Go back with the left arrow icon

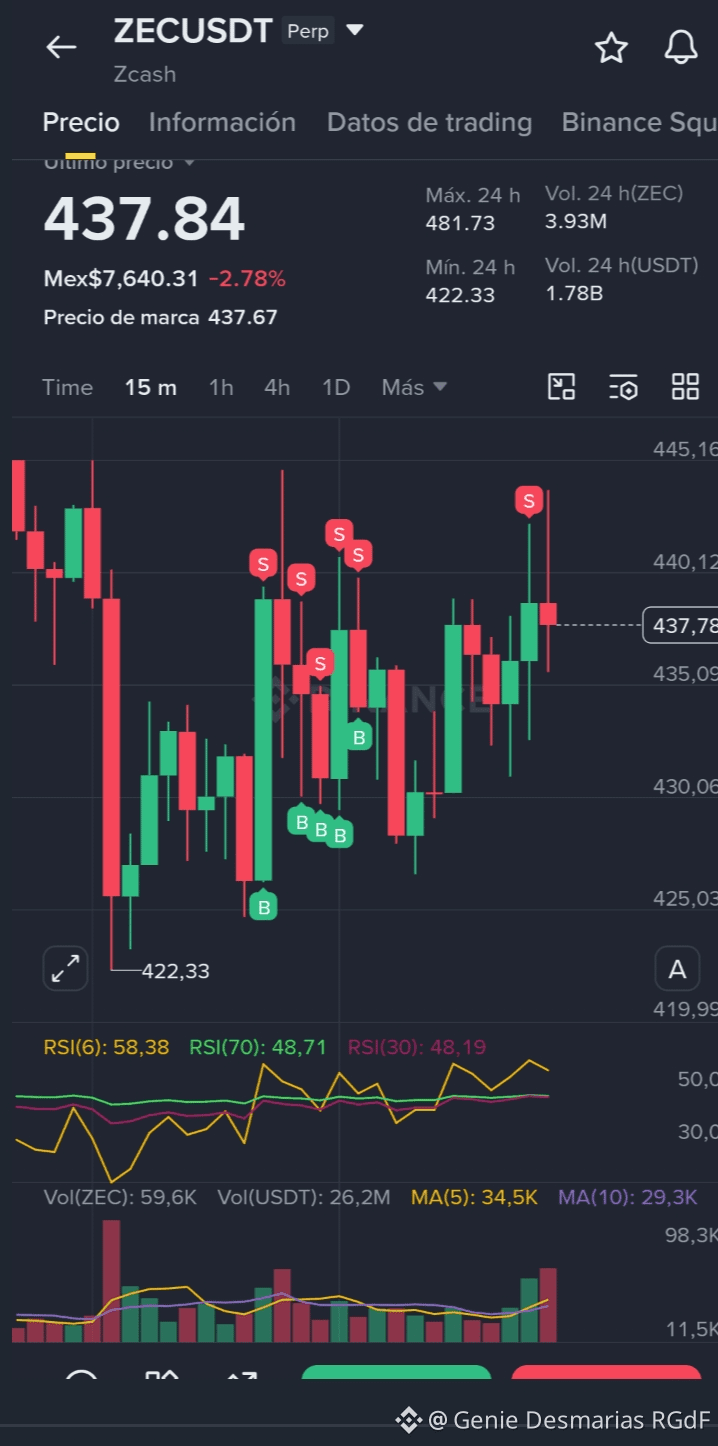click(x=61, y=47)
